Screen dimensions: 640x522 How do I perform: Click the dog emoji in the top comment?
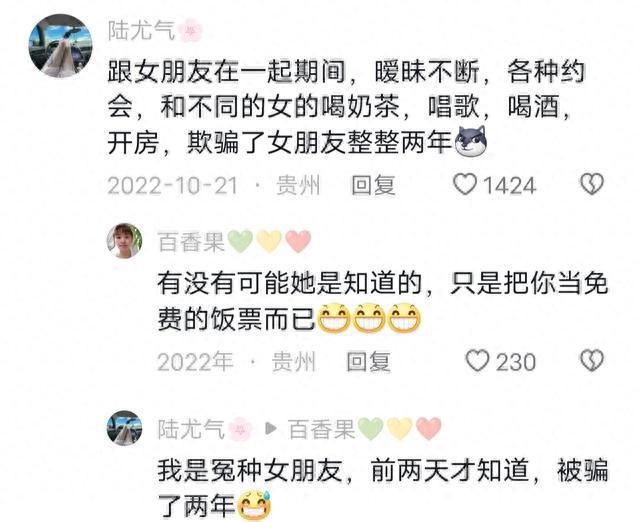(471, 142)
